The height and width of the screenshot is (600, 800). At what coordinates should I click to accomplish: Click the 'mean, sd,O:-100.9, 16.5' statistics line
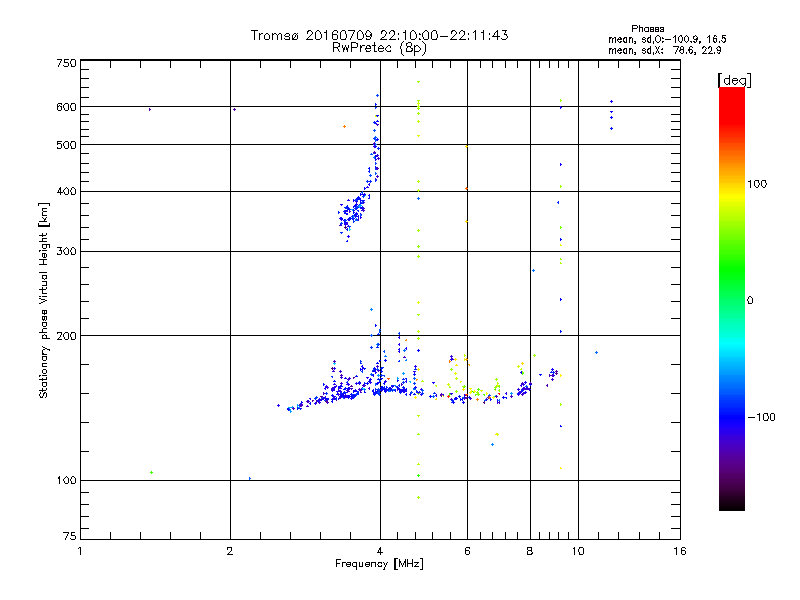(667, 39)
